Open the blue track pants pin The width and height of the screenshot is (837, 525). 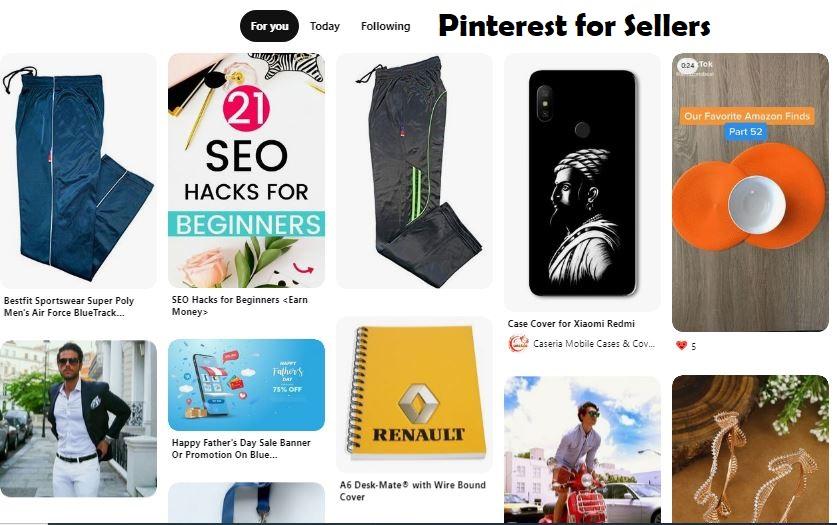click(x=78, y=171)
